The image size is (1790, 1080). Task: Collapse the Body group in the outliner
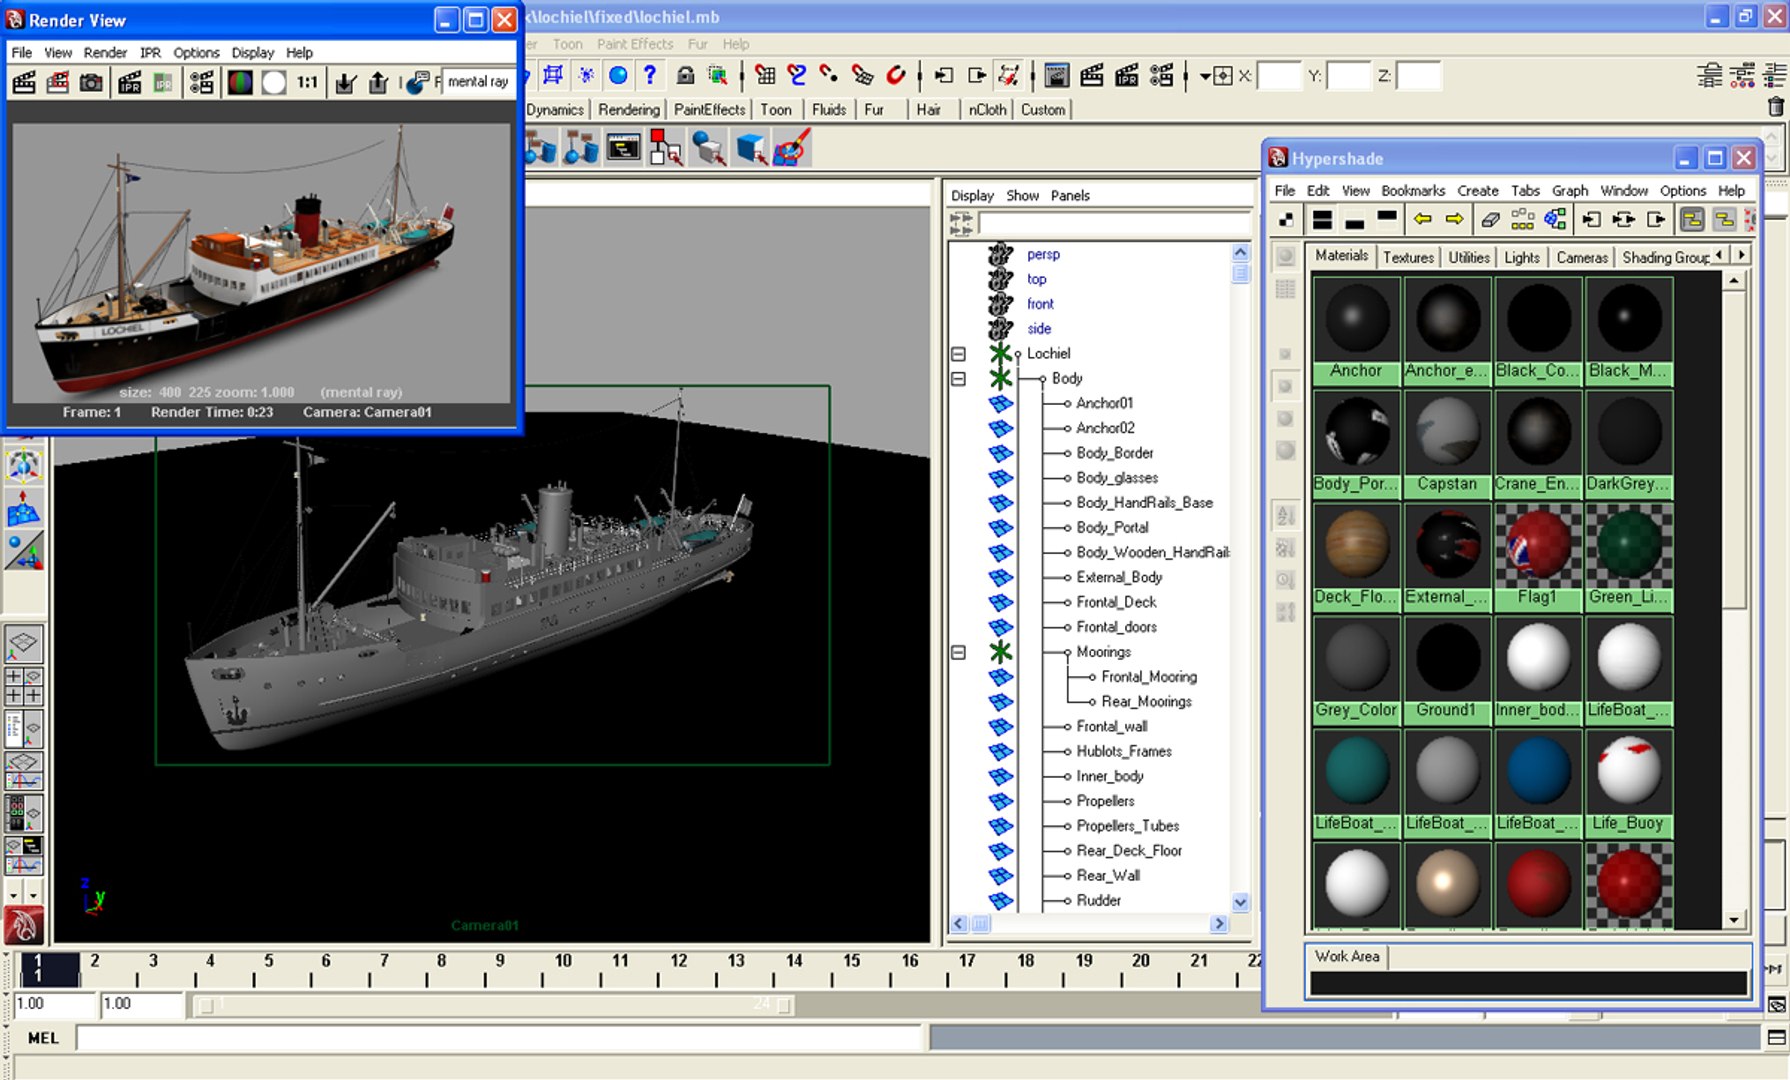[x=958, y=379]
